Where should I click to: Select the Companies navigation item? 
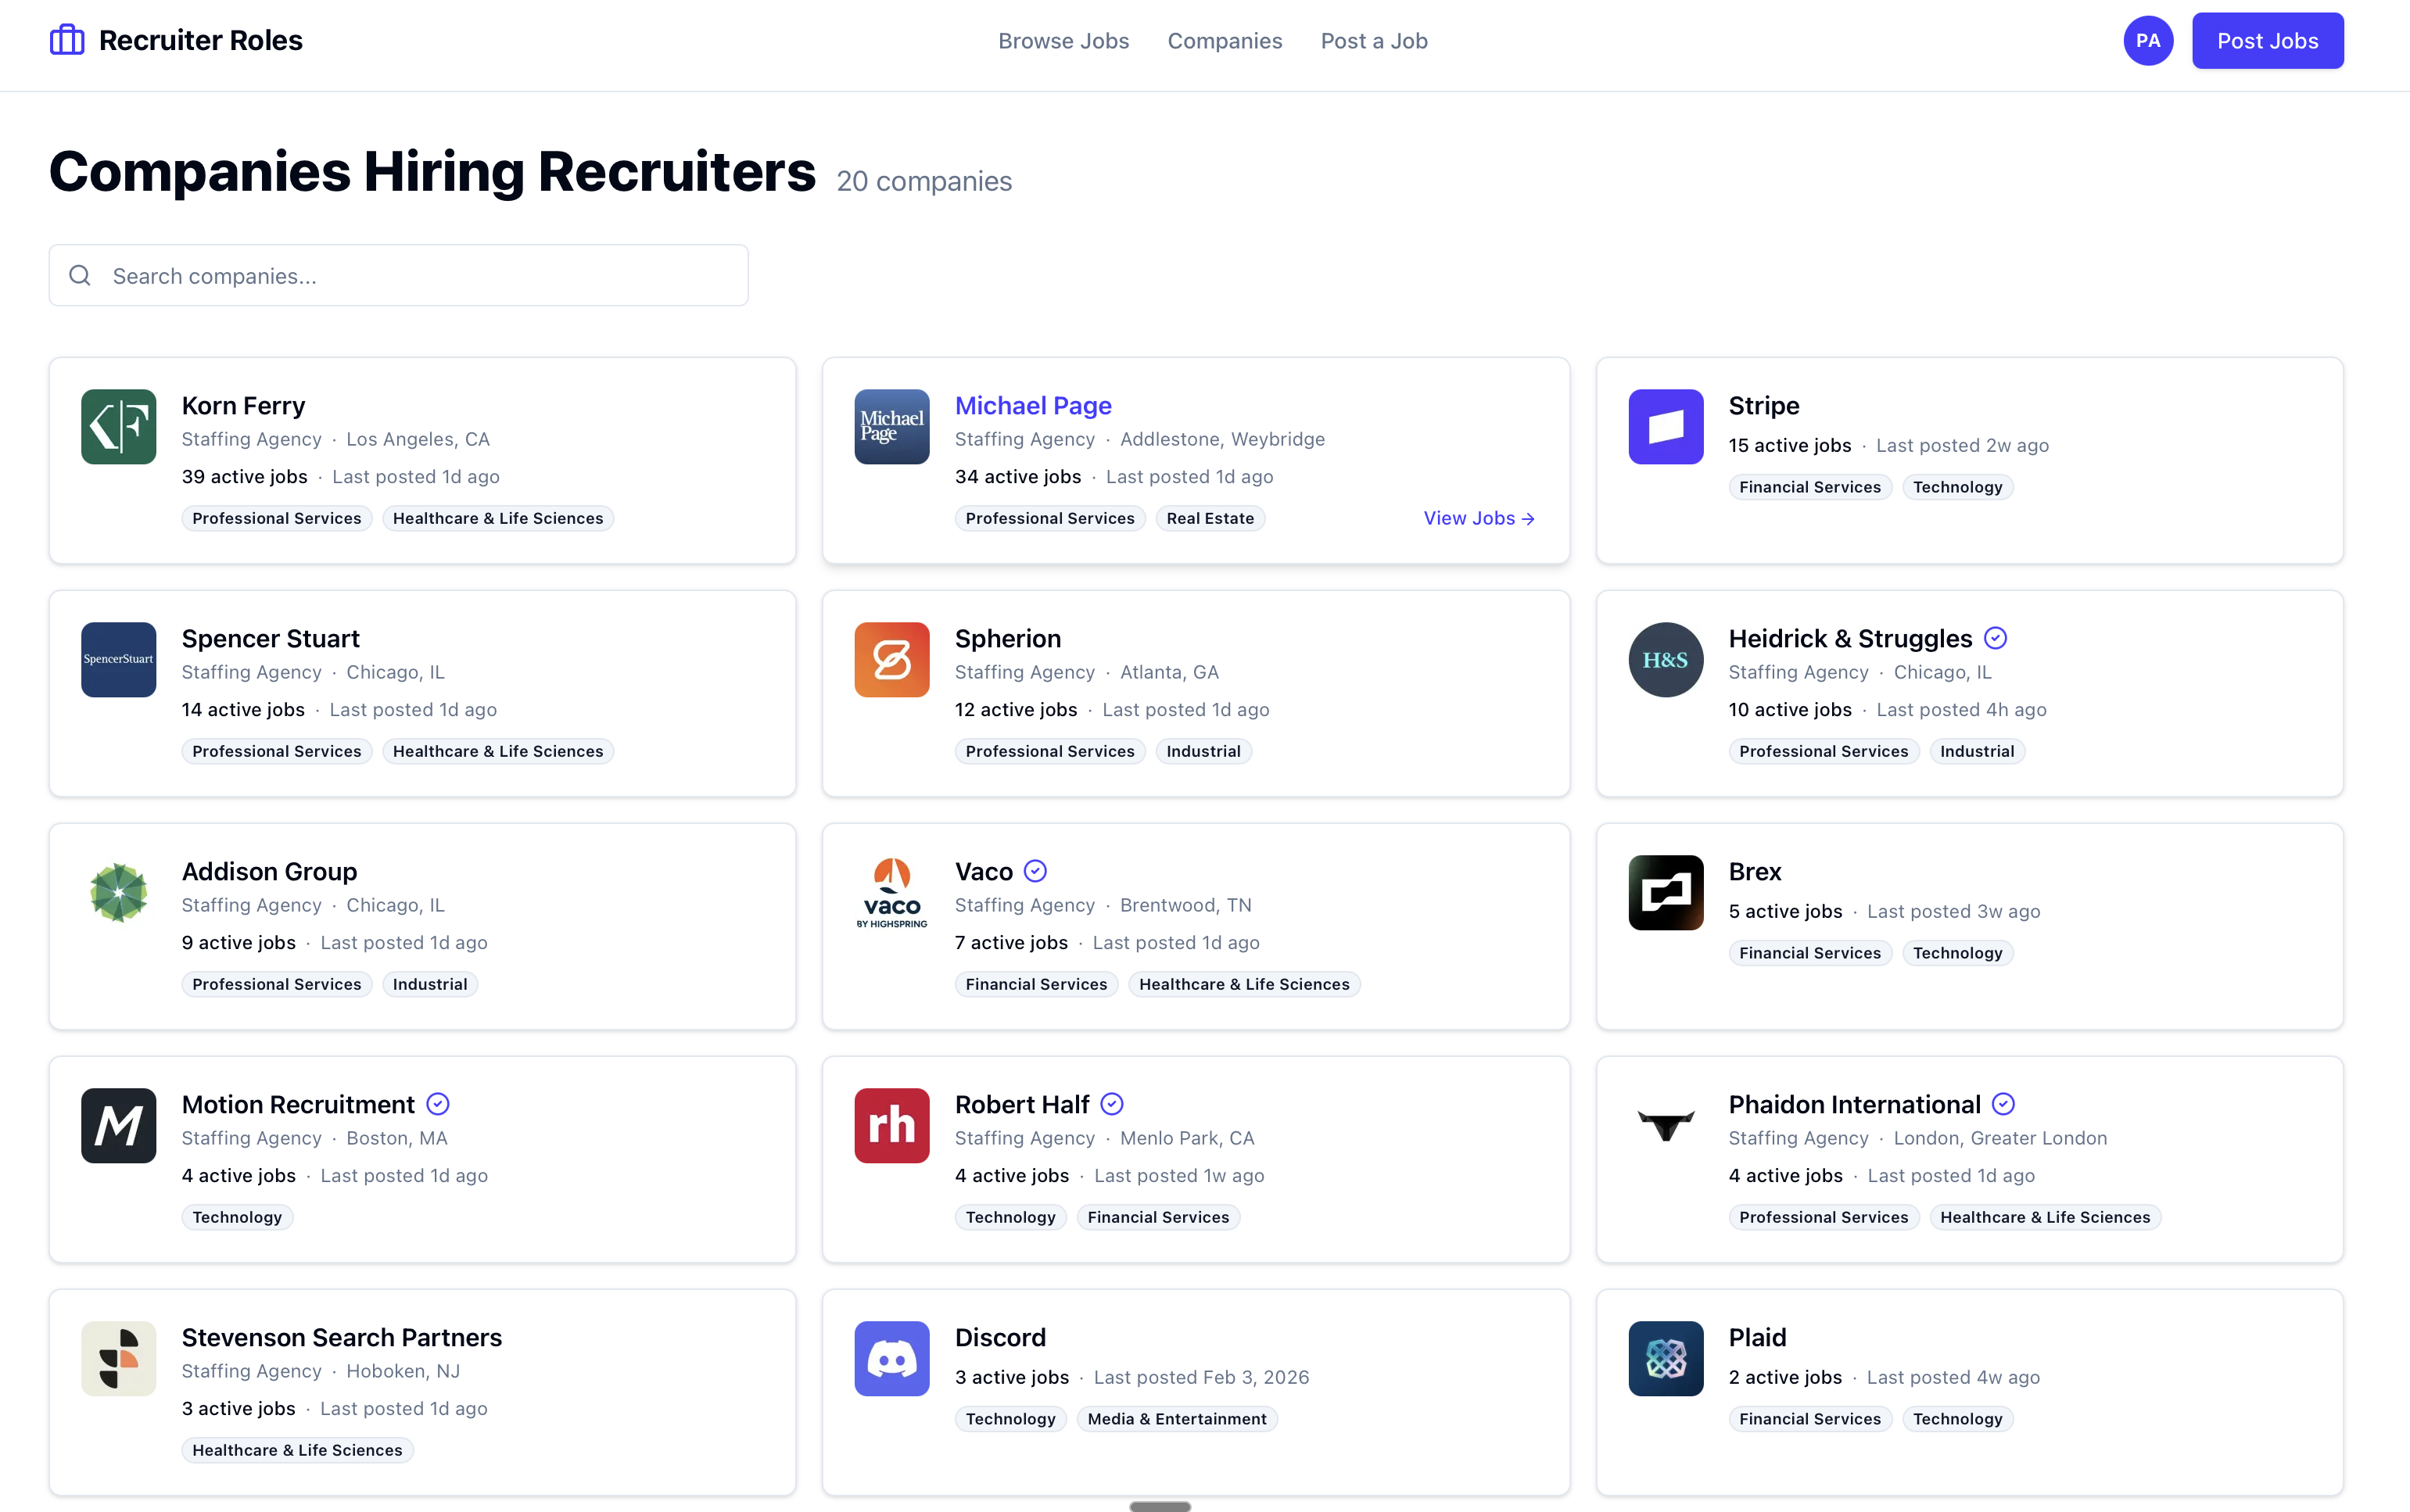pyautogui.click(x=1225, y=41)
